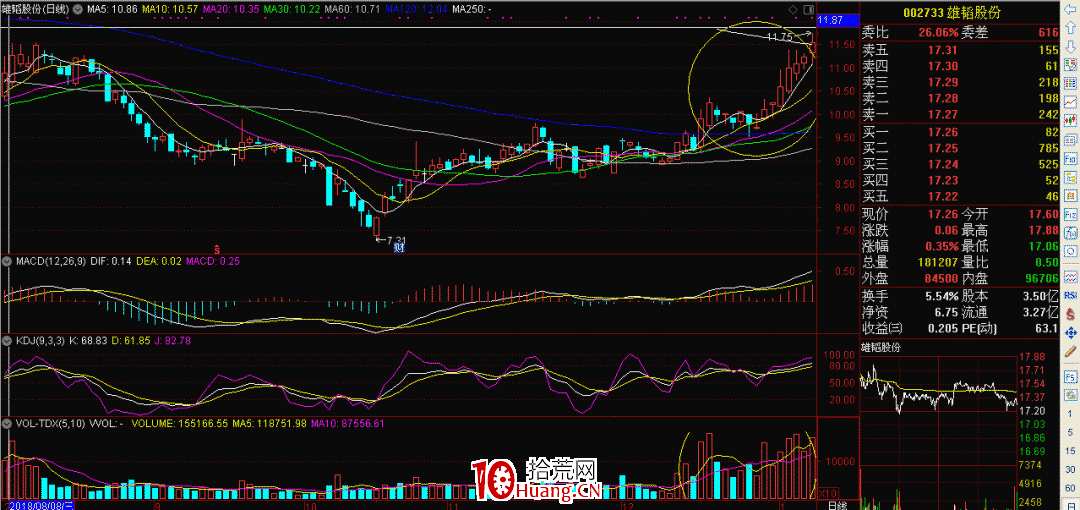The width and height of the screenshot is (1080, 510).
Task: Click the PE(动) value 63.1
Action: coord(1046,329)
